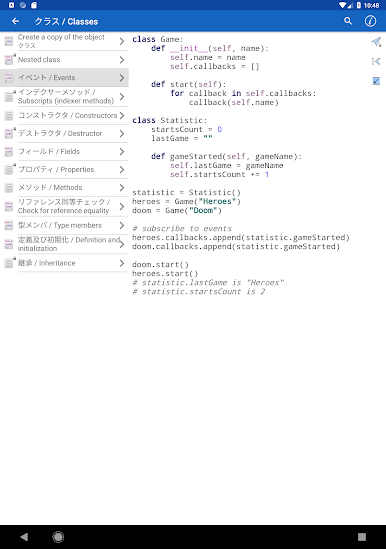Expand chevron for Check for reference equality
The image size is (386, 549).
point(122,207)
